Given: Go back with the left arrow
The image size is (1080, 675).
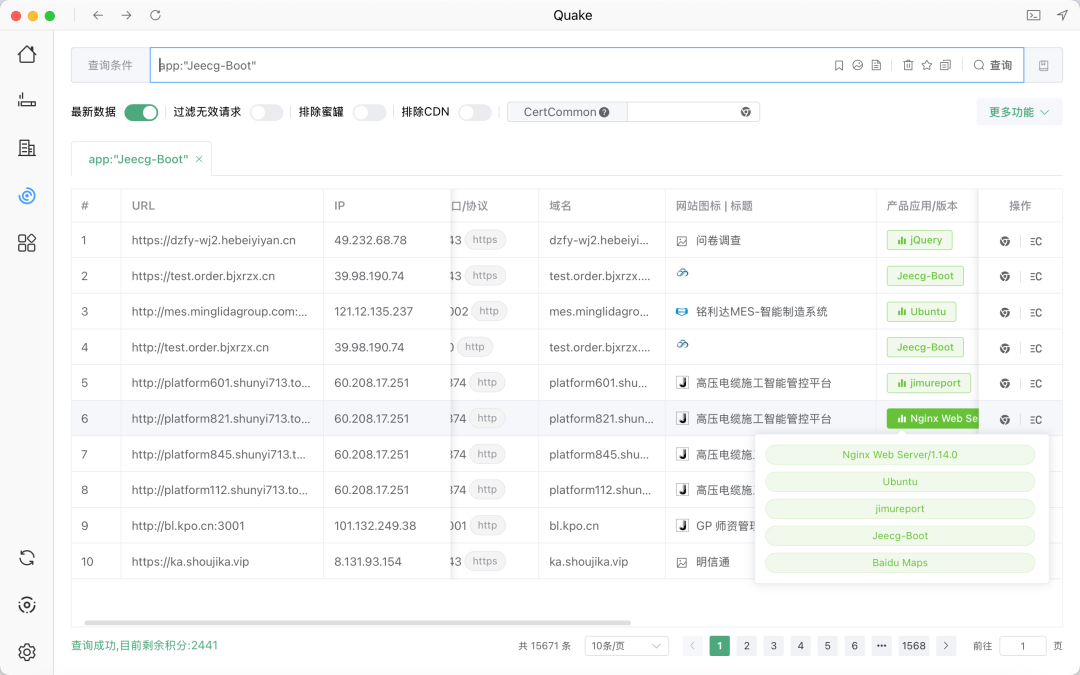Looking at the screenshot, I should point(98,15).
